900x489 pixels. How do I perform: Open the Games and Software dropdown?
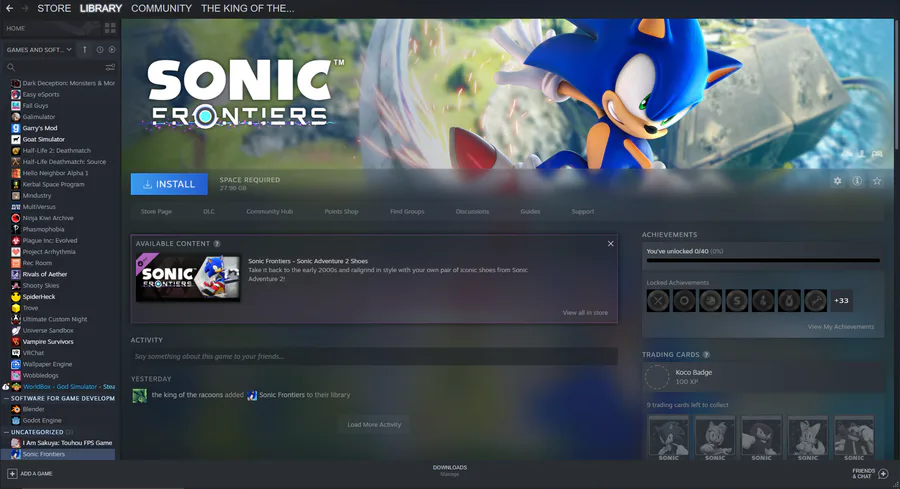[x=39, y=50]
